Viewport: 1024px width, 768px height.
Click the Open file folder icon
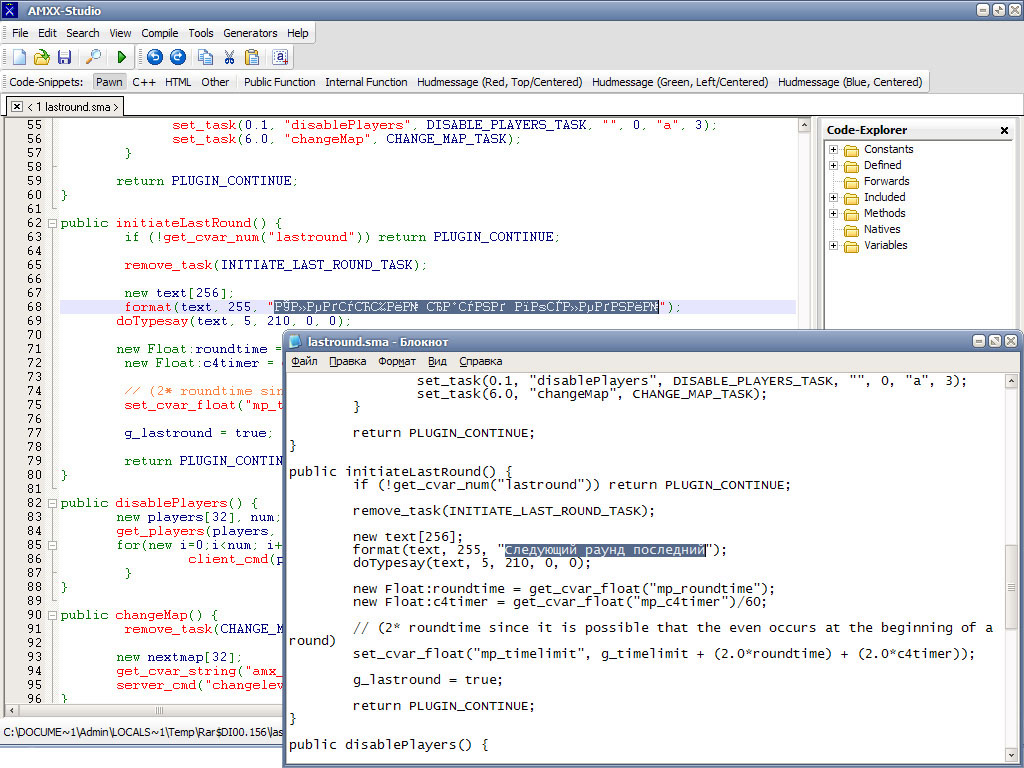tap(42, 58)
